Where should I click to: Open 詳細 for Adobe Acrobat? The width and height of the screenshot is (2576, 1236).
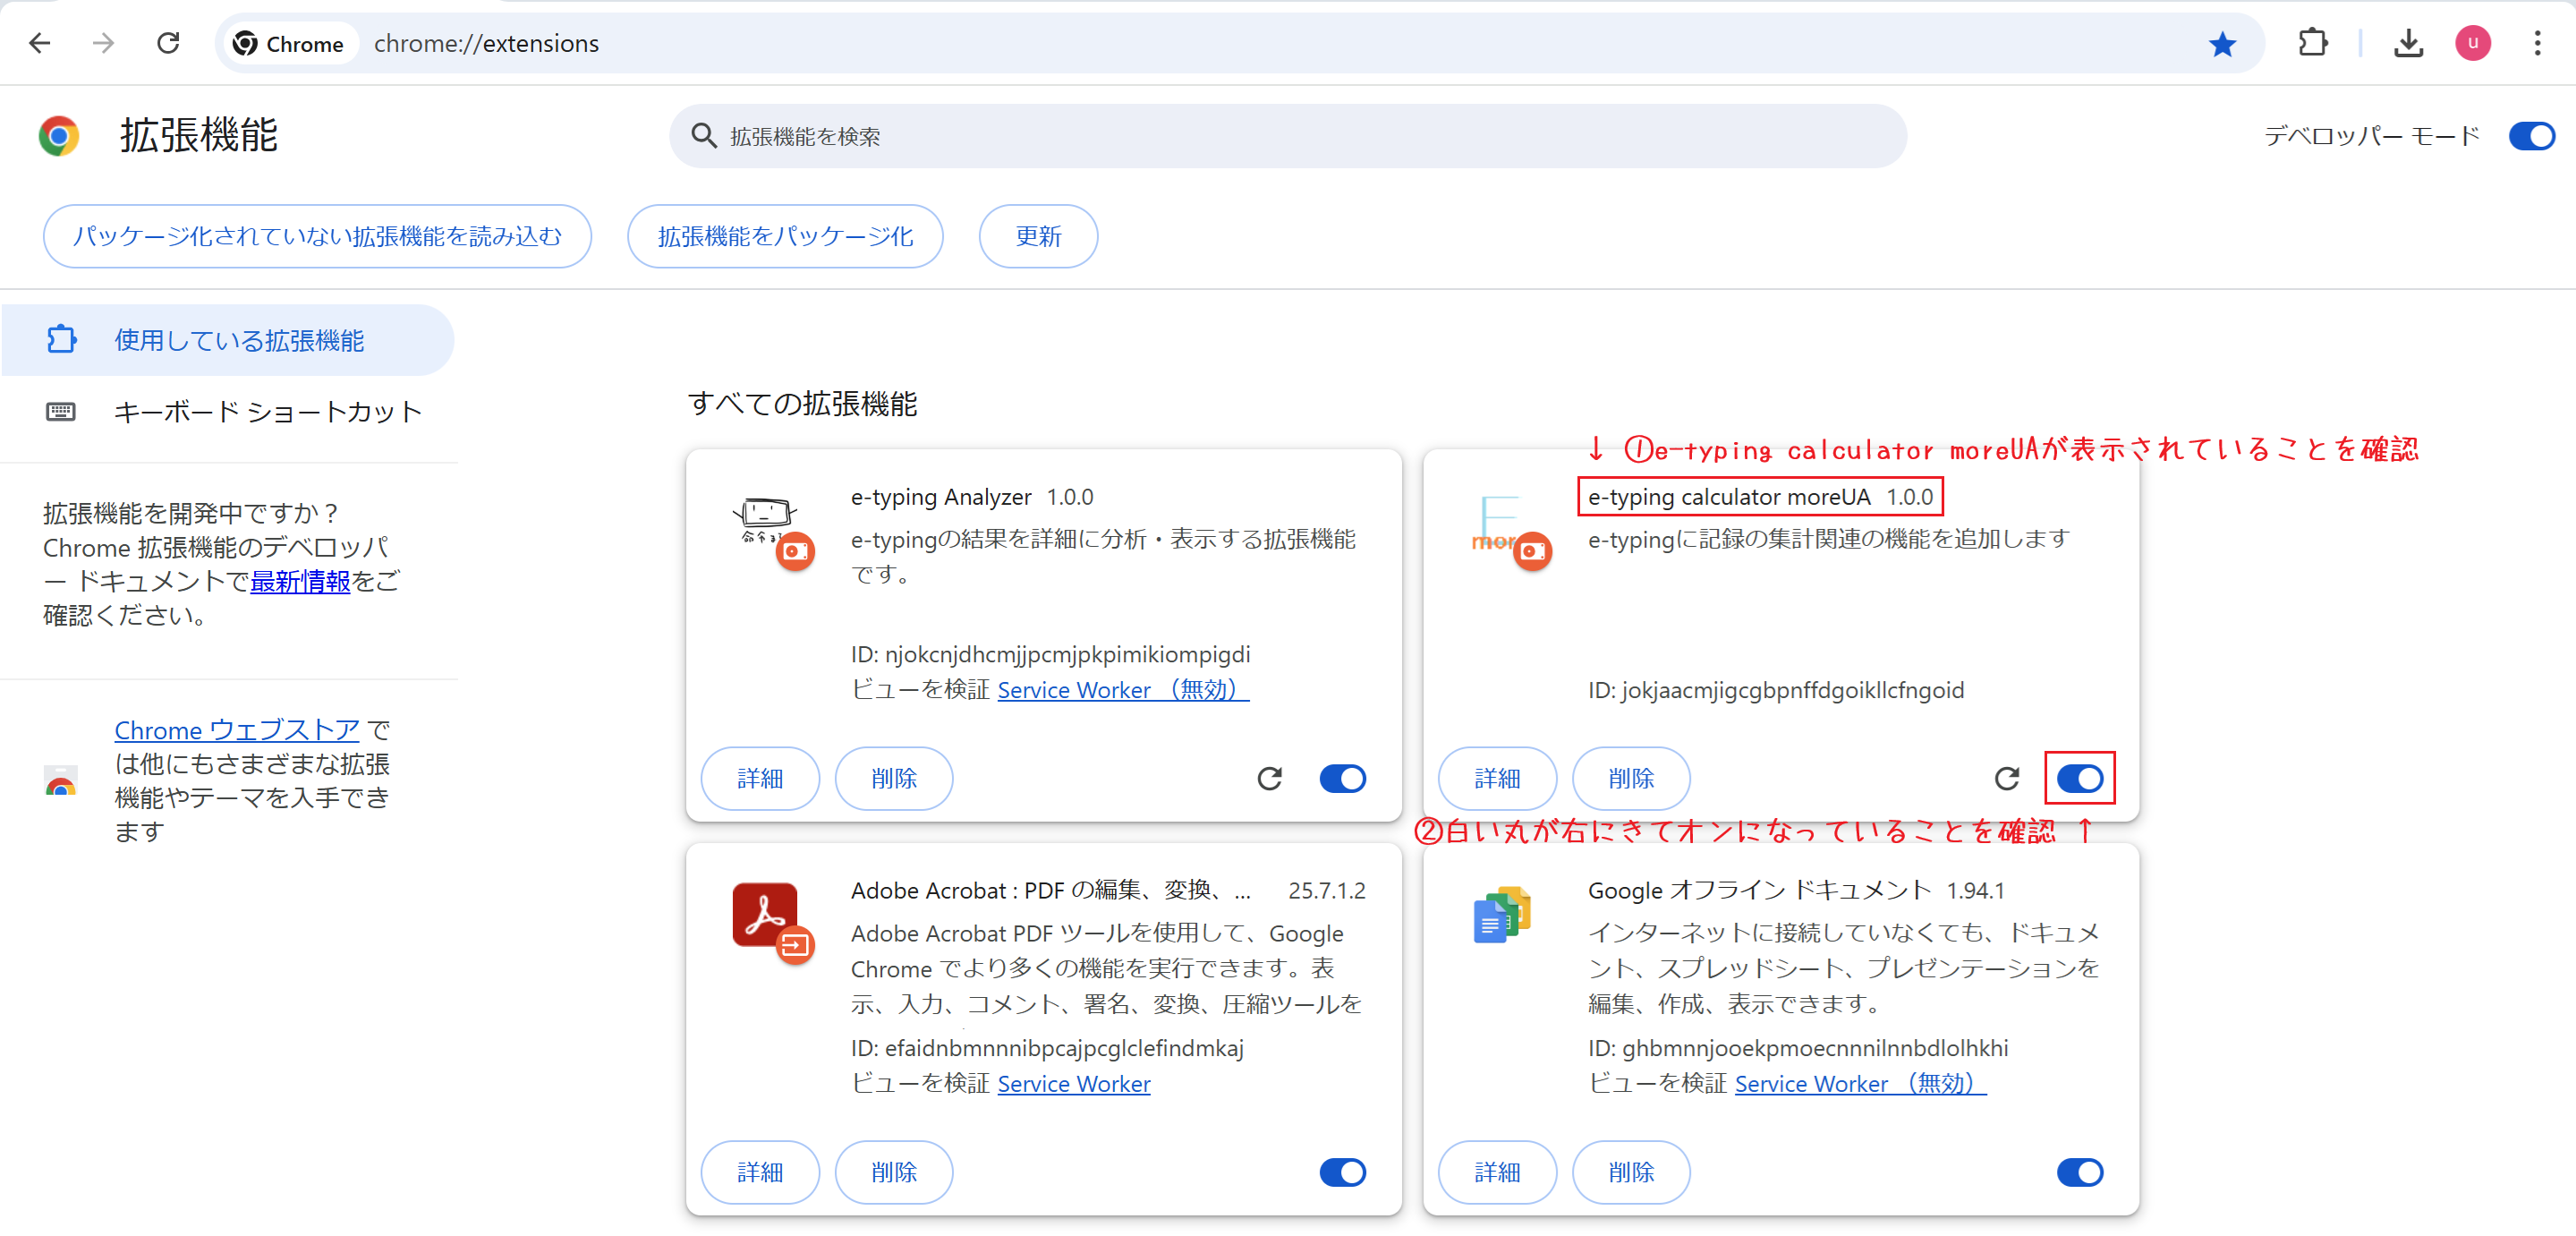coord(760,1172)
